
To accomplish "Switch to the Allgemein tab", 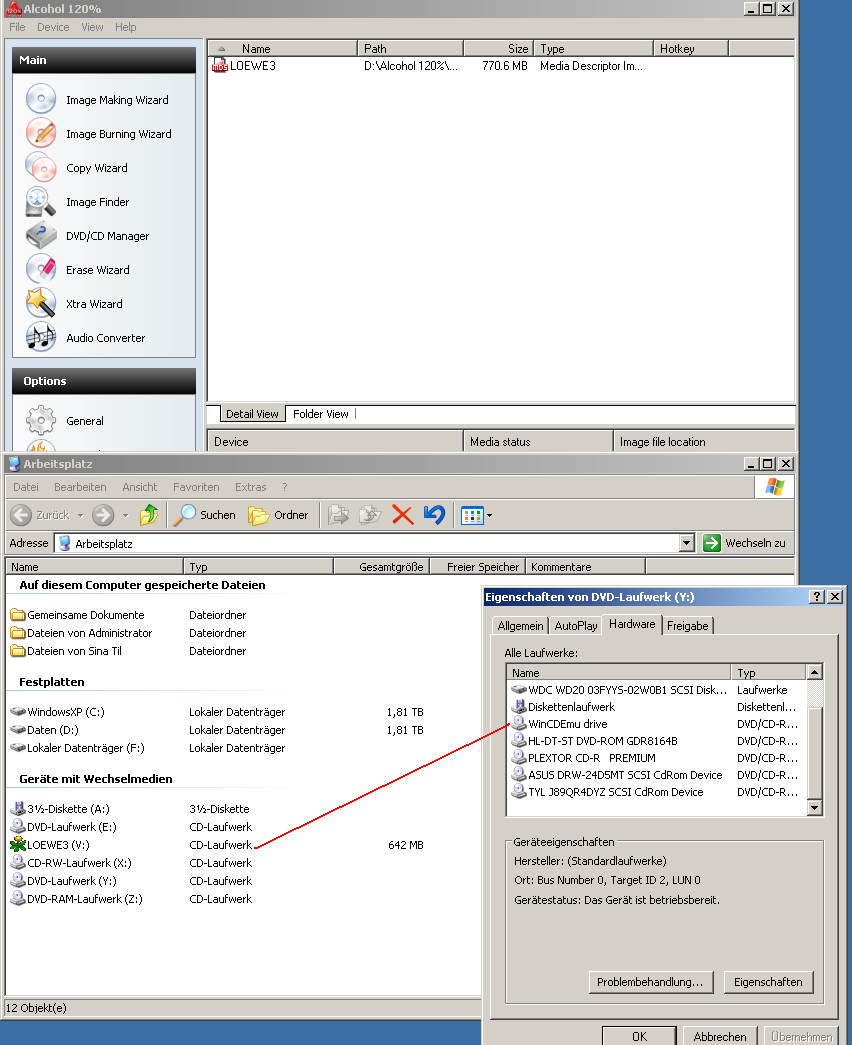I will tap(520, 626).
